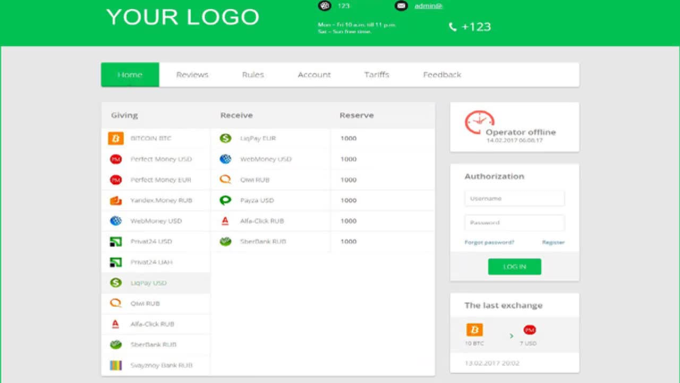Select SberBank RUB label in Receive list
The image size is (680, 383).
tap(263, 242)
